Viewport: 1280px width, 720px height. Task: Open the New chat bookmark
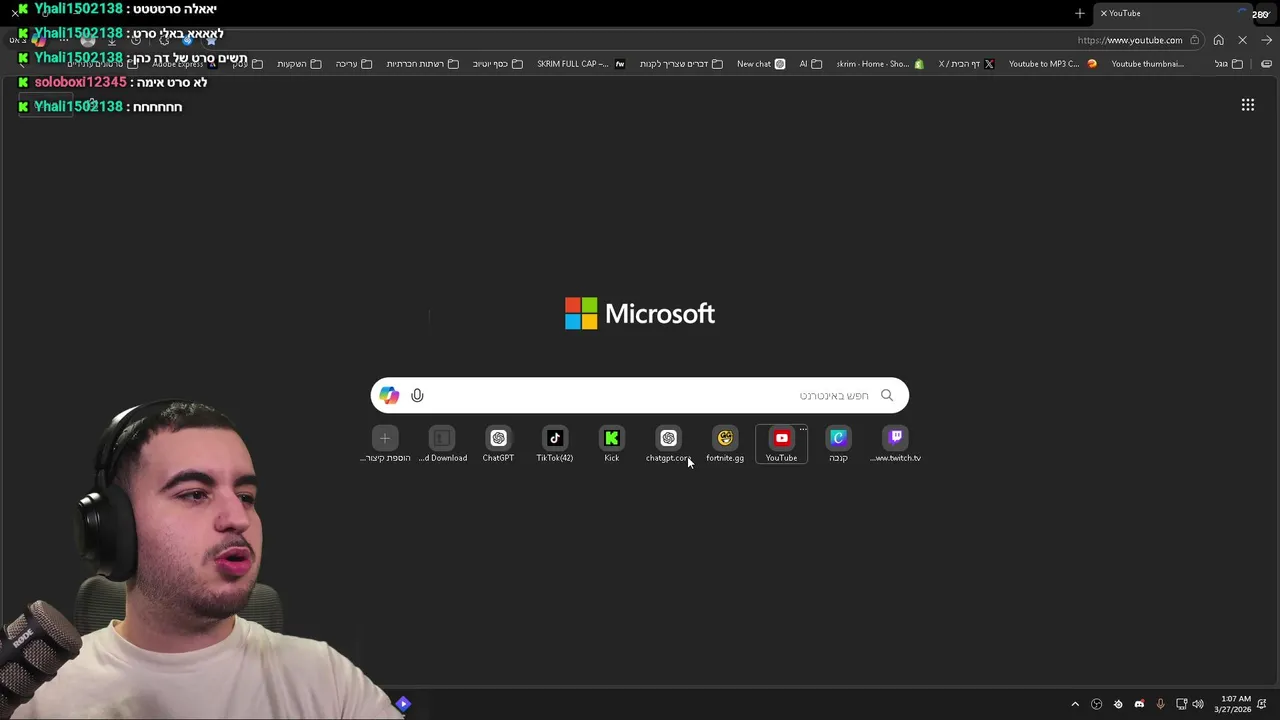pyautogui.click(x=761, y=64)
